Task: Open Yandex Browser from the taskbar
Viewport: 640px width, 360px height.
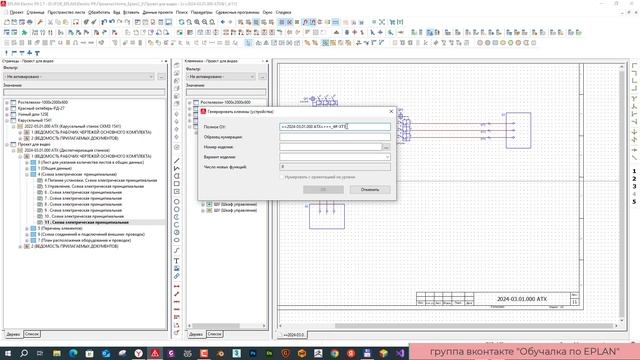Action: click(138, 353)
